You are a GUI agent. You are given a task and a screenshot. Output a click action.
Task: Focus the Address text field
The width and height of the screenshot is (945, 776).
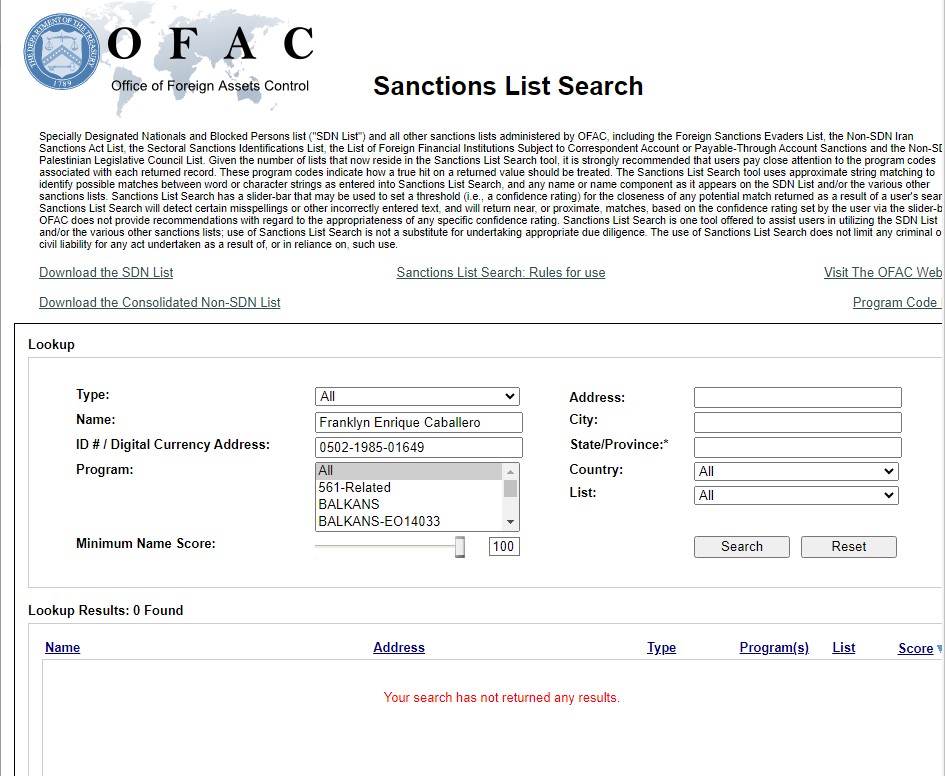[797, 397]
